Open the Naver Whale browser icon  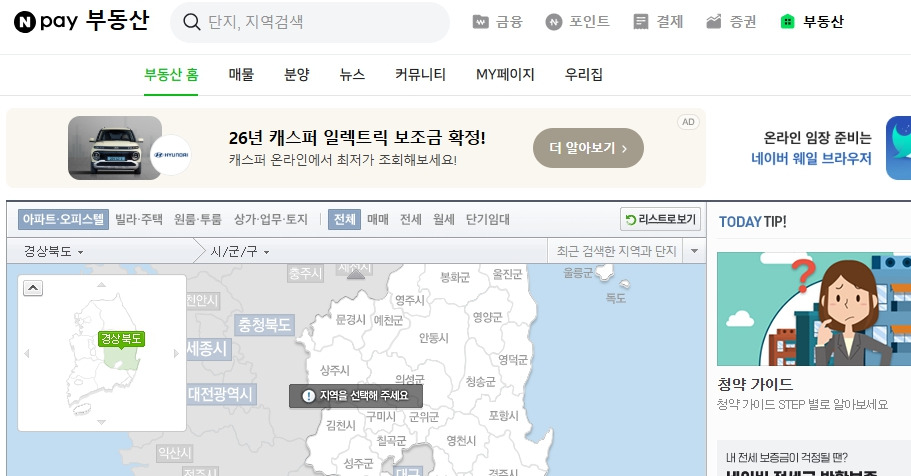click(898, 148)
